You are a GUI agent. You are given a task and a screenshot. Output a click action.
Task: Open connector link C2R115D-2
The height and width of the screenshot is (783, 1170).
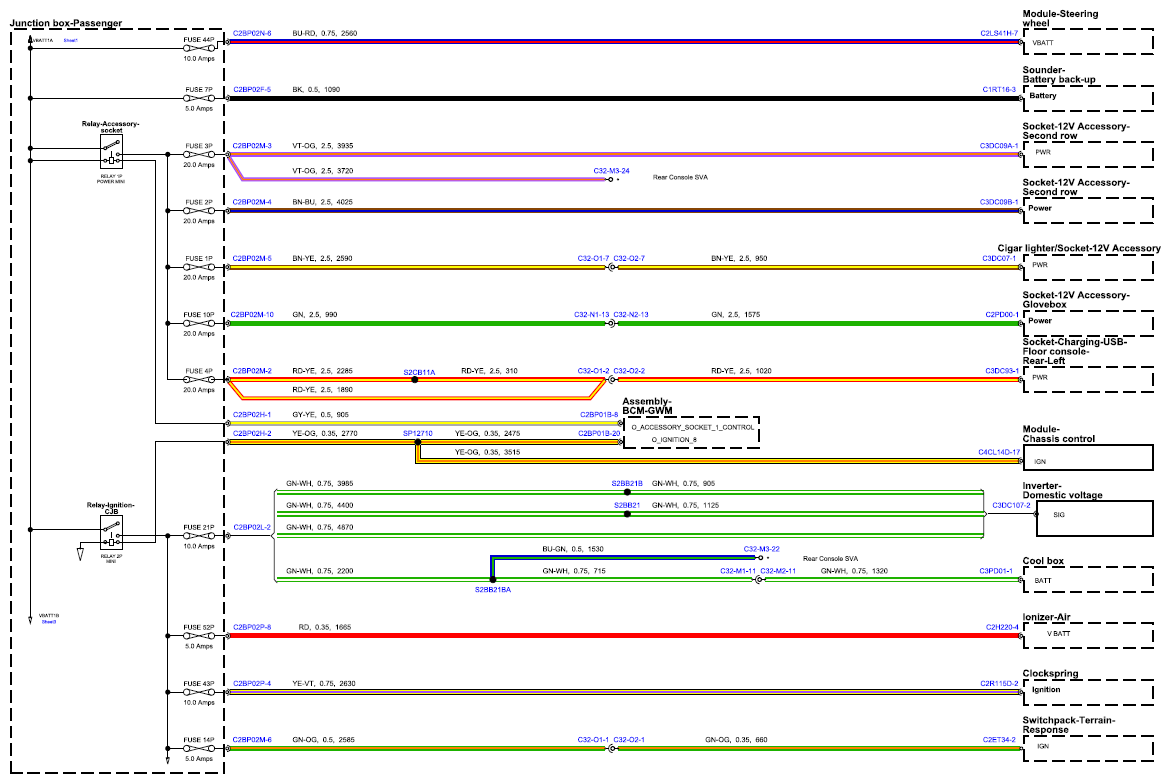pos(999,684)
